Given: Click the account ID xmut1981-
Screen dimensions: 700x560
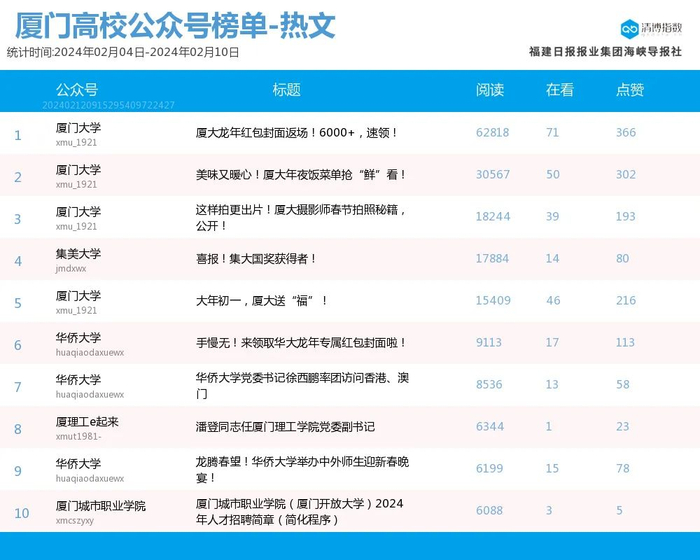Looking at the screenshot, I should click(78, 436).
